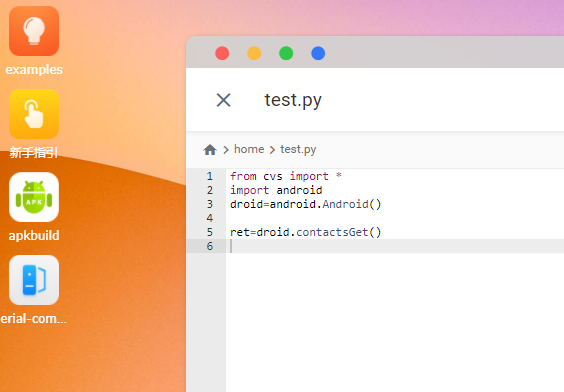Launch the apkbuild desktop app
This screenshot has width=564, height=392.
coord(34,197)
